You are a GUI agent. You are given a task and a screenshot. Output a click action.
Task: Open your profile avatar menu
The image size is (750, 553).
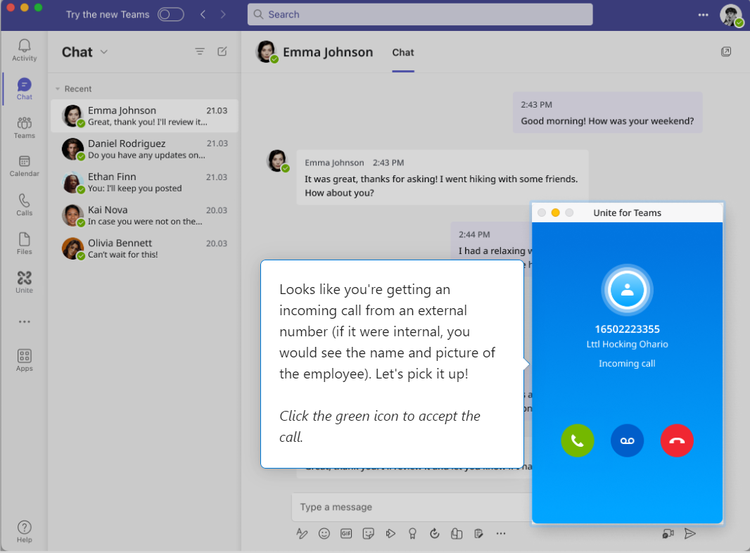coord(731,15)
